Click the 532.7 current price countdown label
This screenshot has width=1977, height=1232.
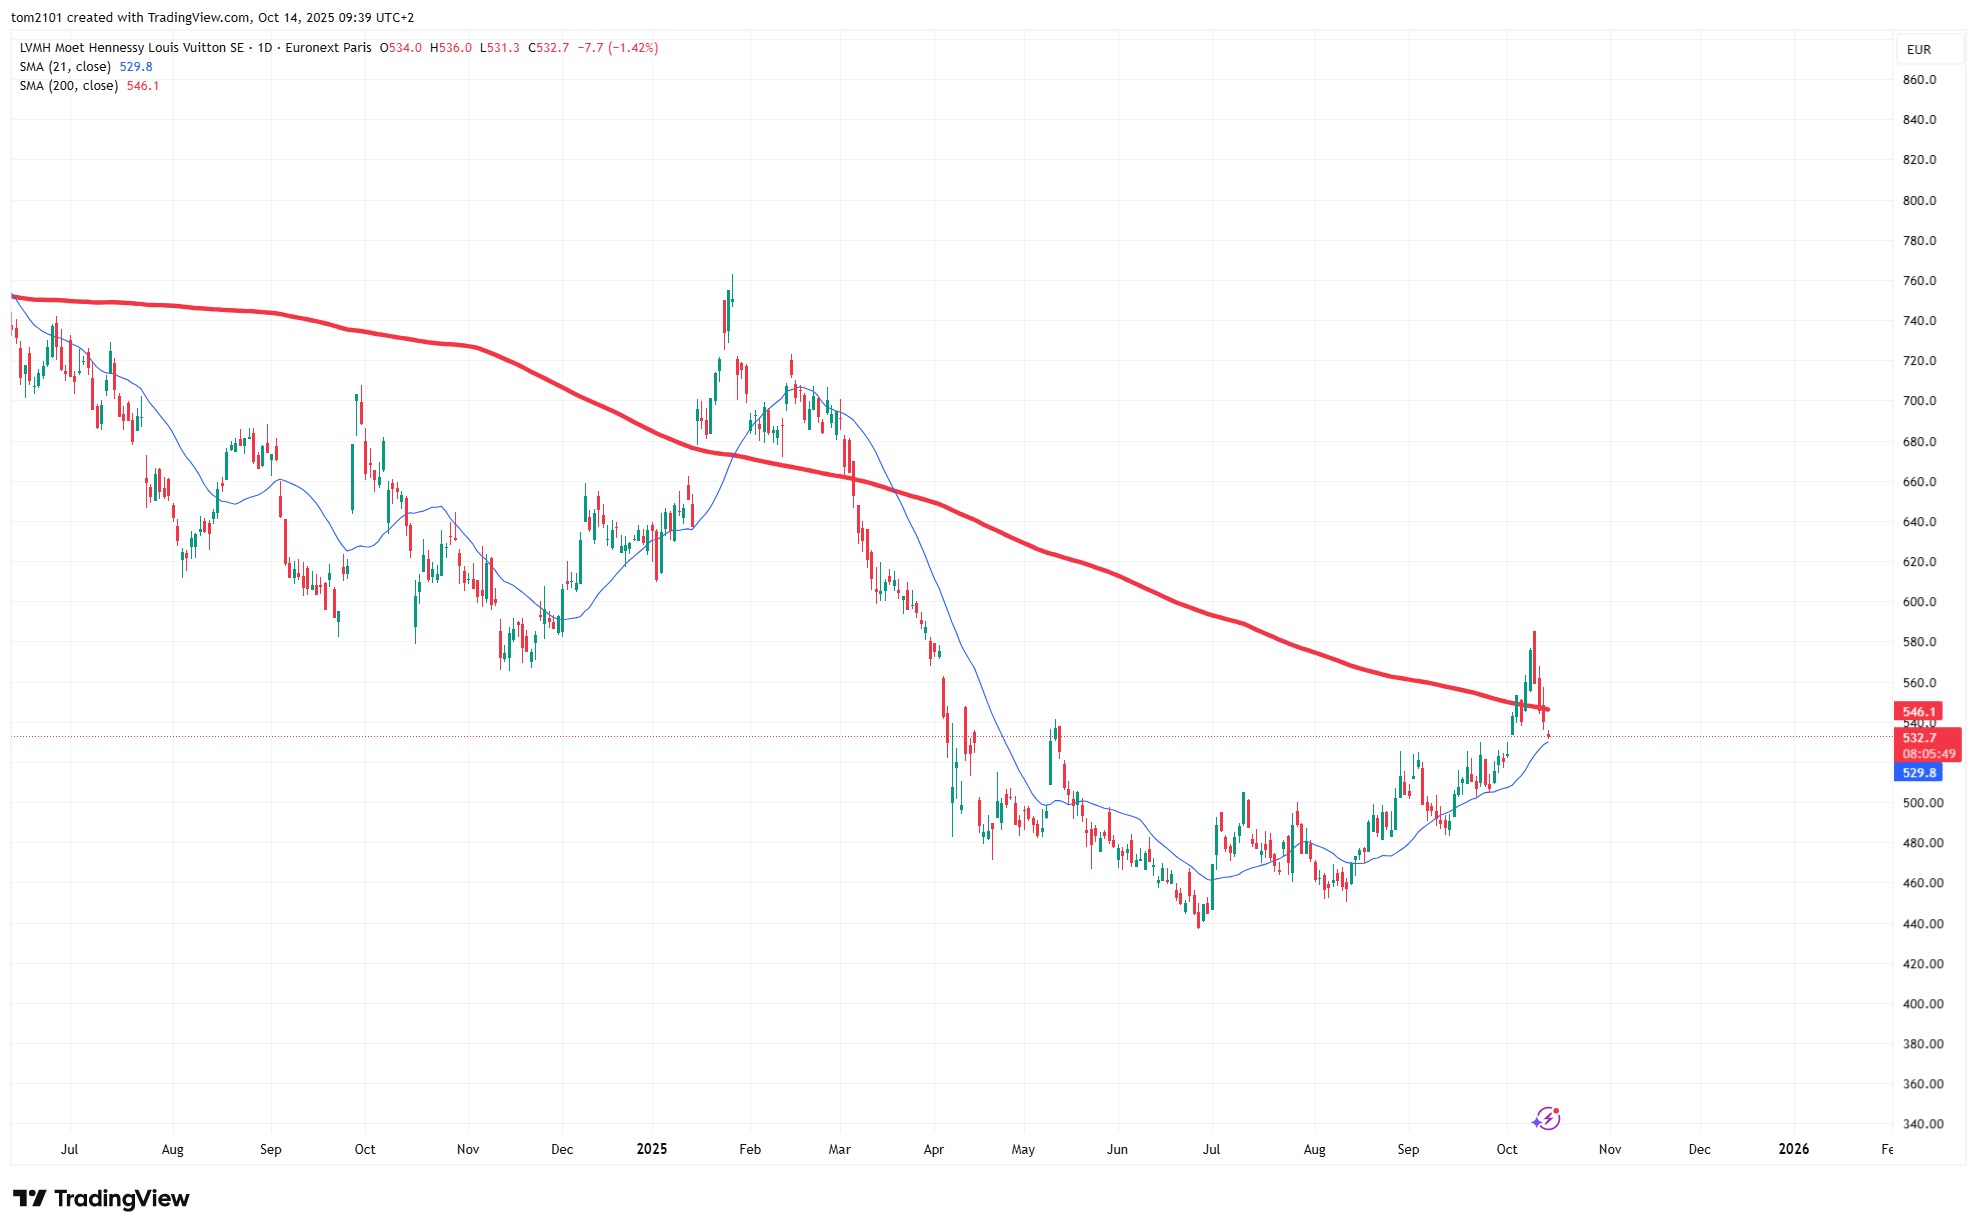(1927, 745)
